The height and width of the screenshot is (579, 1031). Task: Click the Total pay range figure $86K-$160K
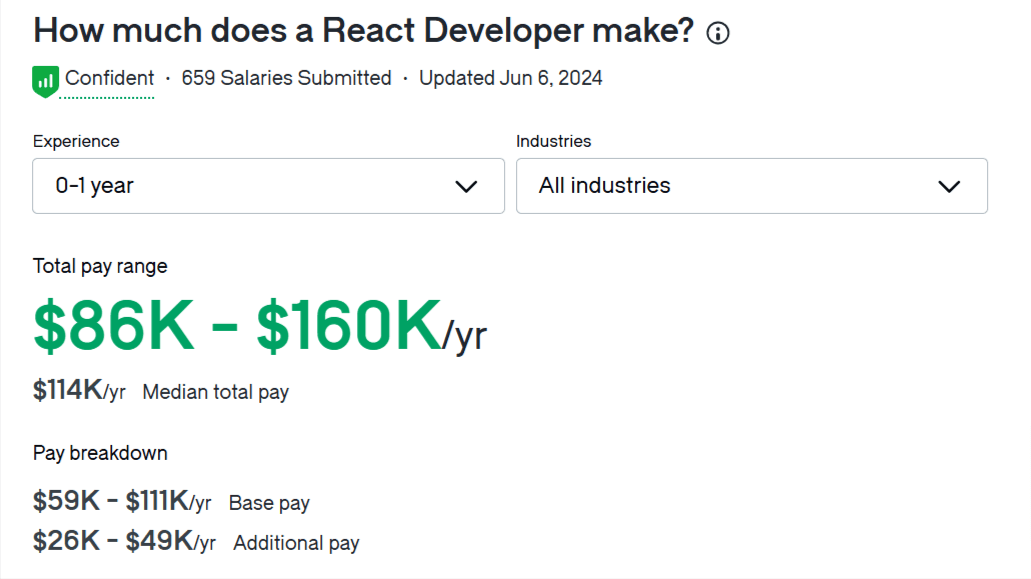(x=238, y=326)
